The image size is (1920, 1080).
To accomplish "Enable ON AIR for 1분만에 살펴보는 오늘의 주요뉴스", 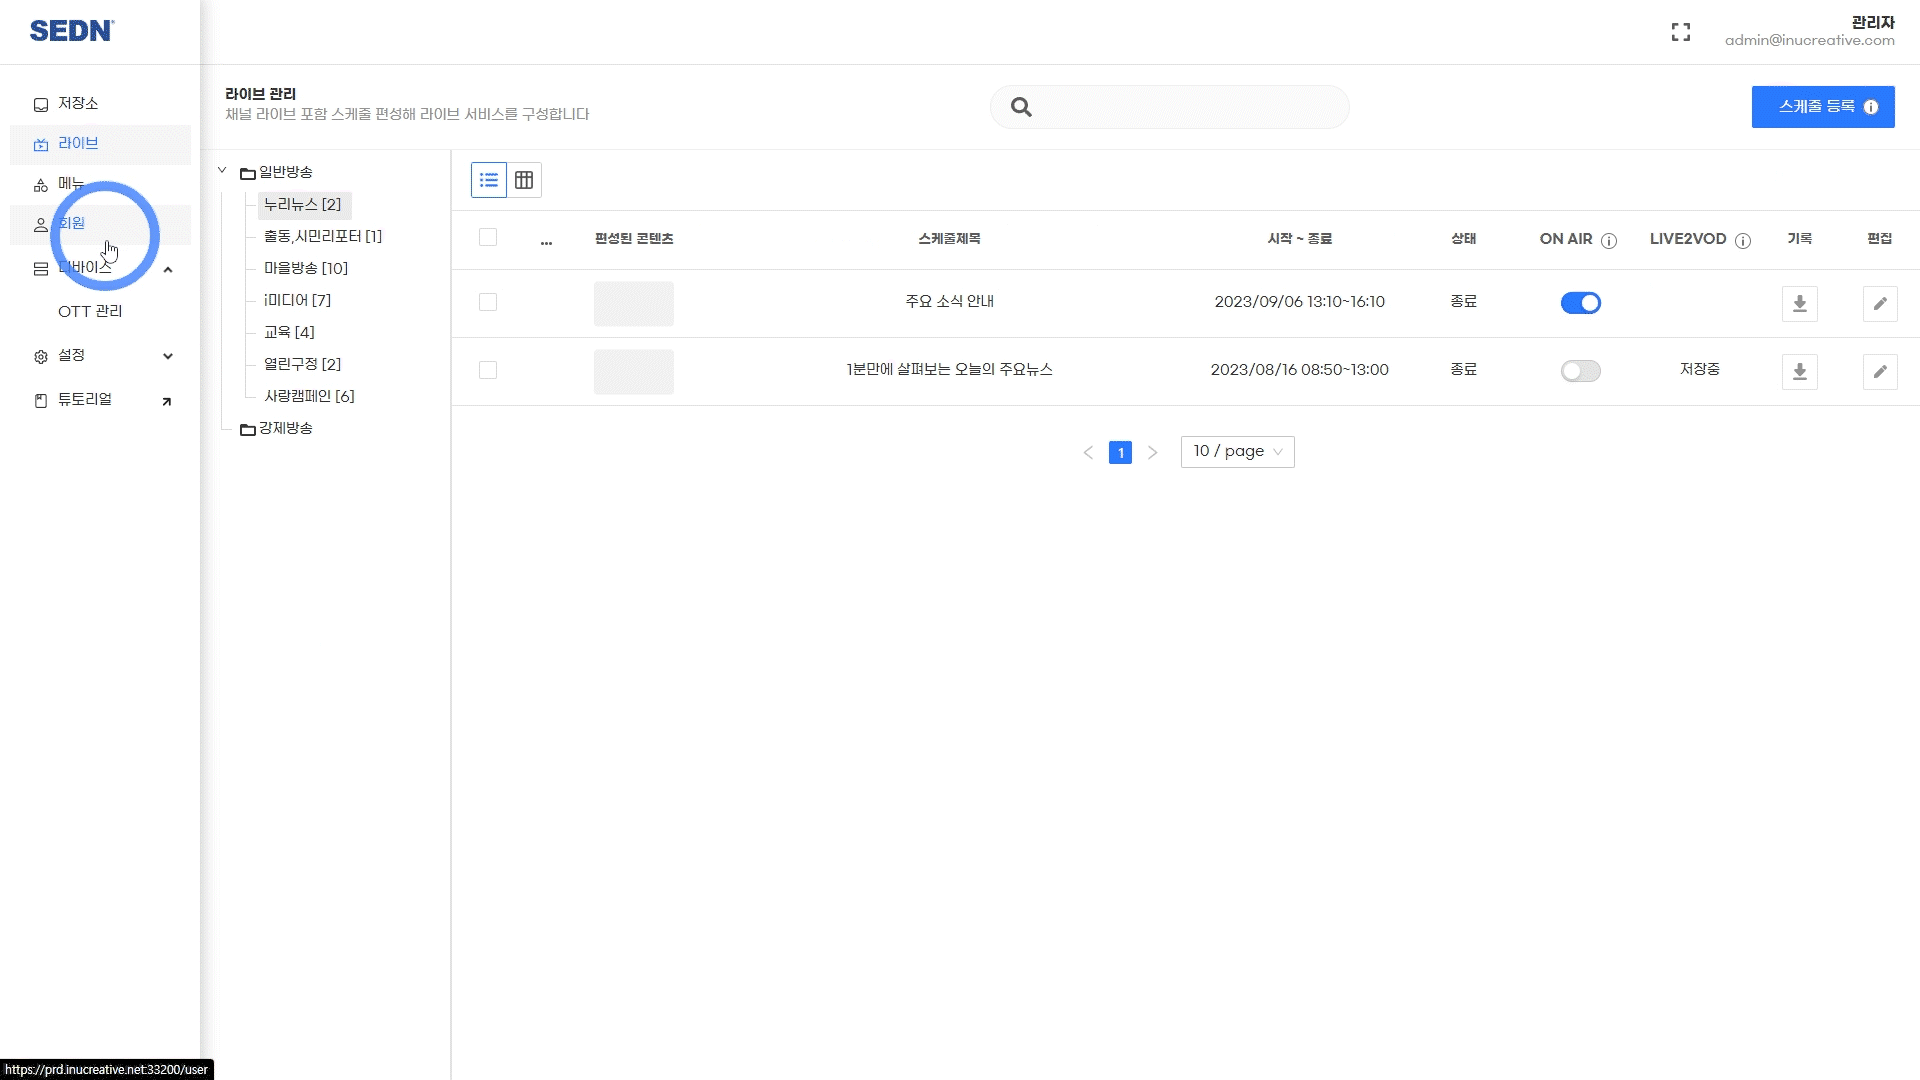I will pyautogui.click(x=1580, y=371).
